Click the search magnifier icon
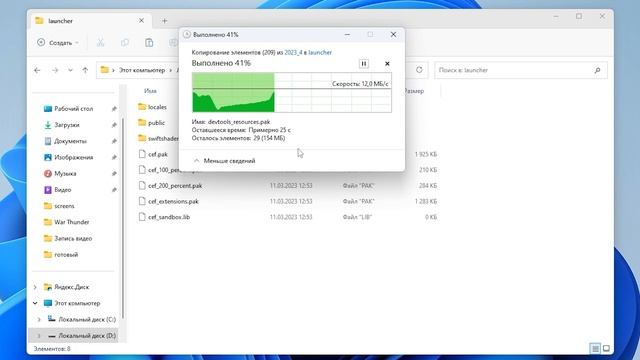640x360 pixels. (598, 70)
